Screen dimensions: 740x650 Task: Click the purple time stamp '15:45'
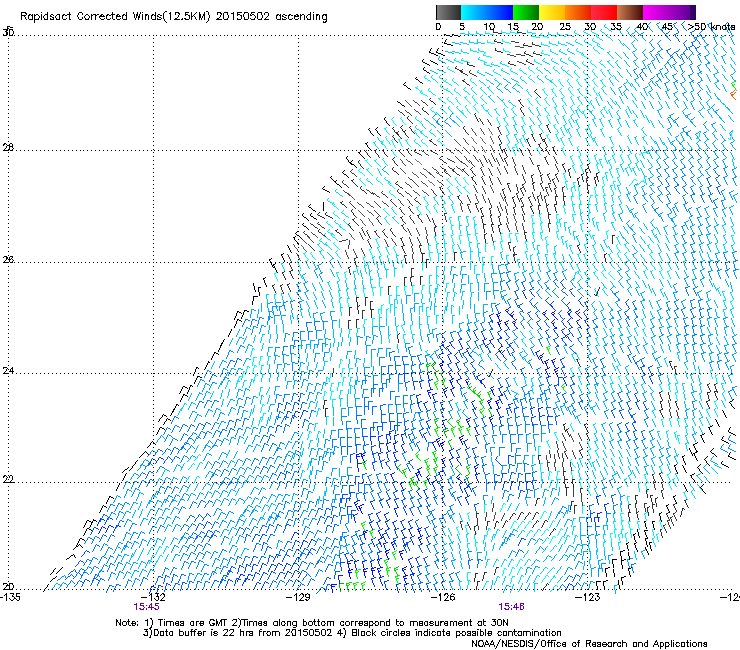click(x=146, y=607)
